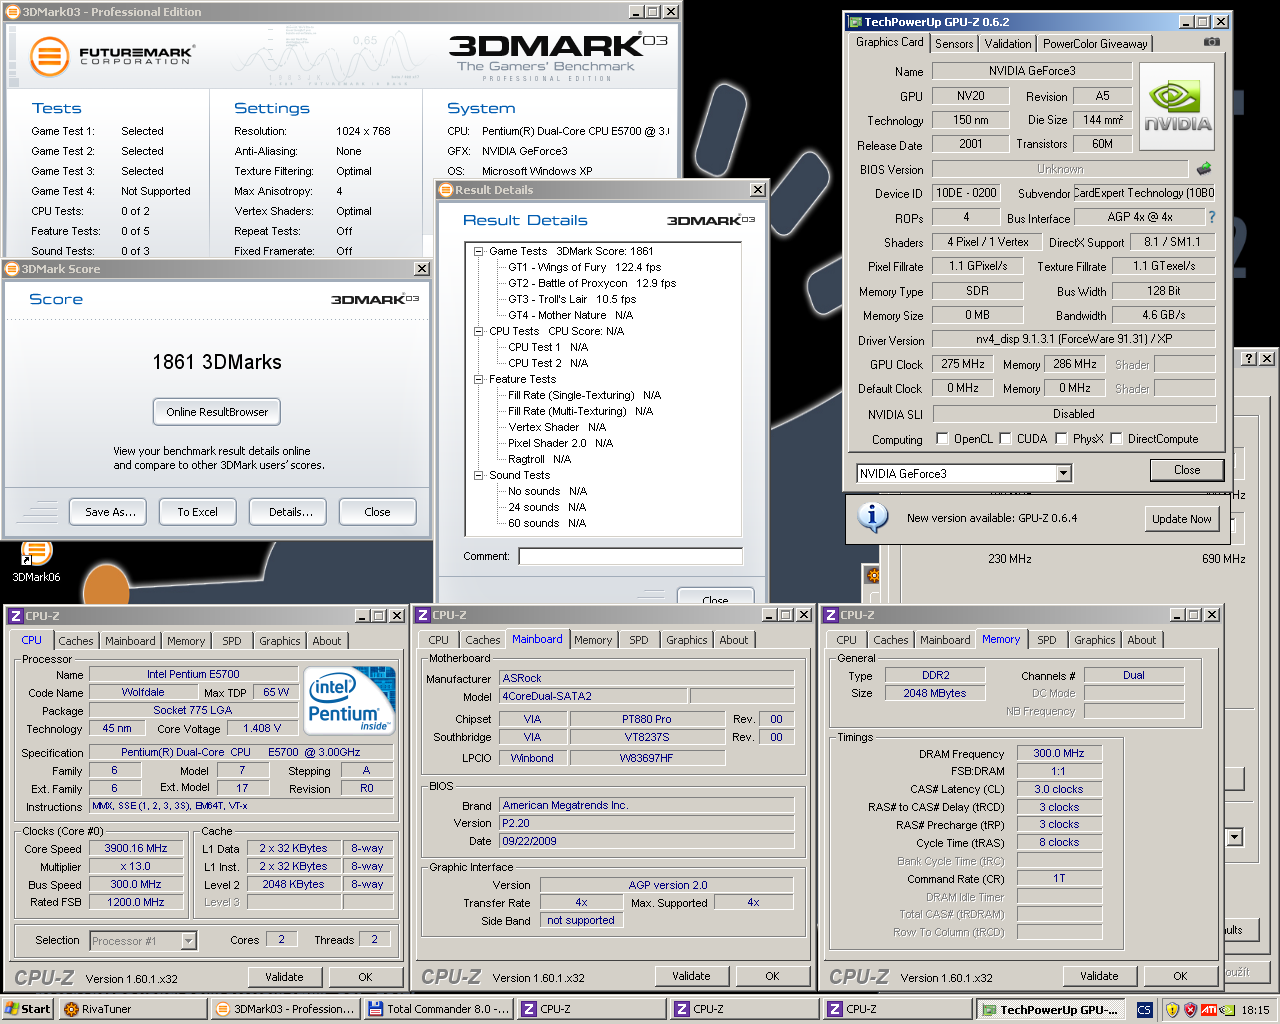This screenshot has width=1280, height=1024.
Task: Open the RivaTuner taskbar item
Action: (132, 1009)
